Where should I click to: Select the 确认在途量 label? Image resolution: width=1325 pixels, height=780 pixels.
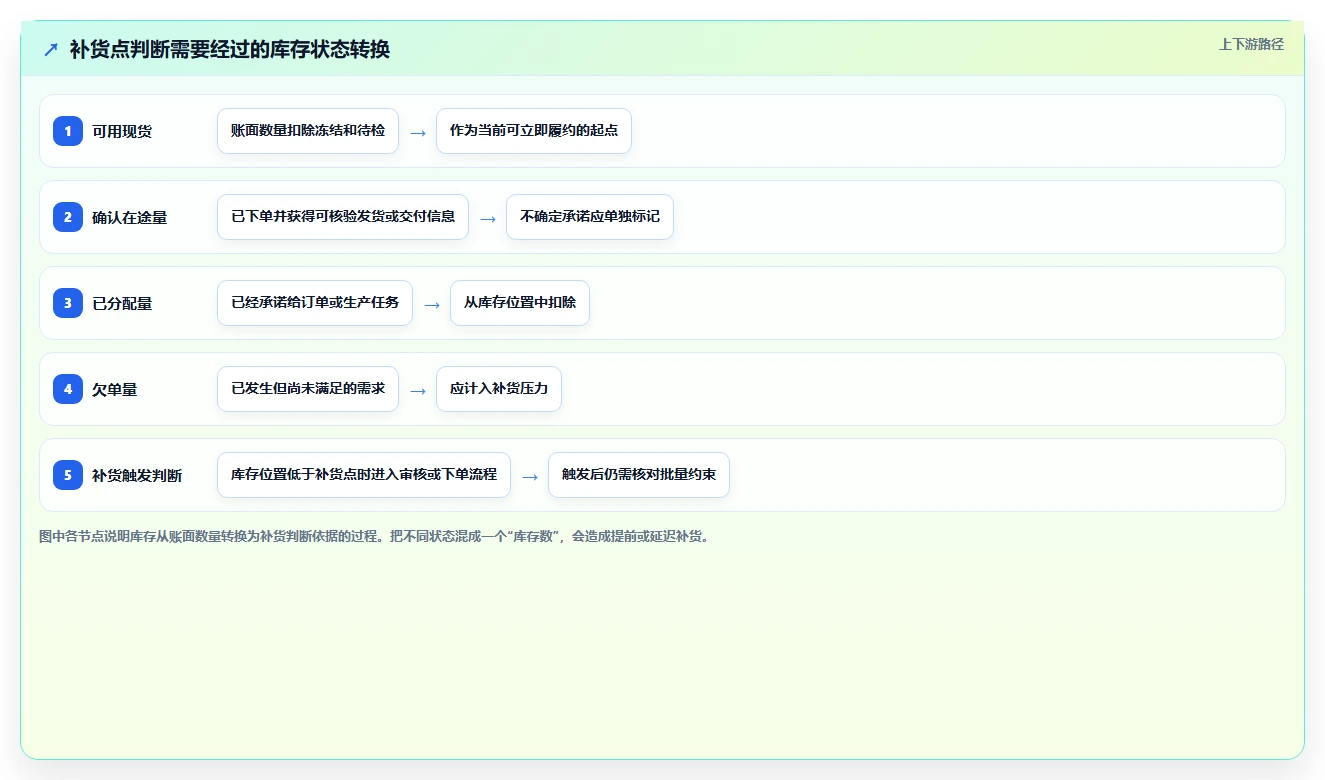130,217
